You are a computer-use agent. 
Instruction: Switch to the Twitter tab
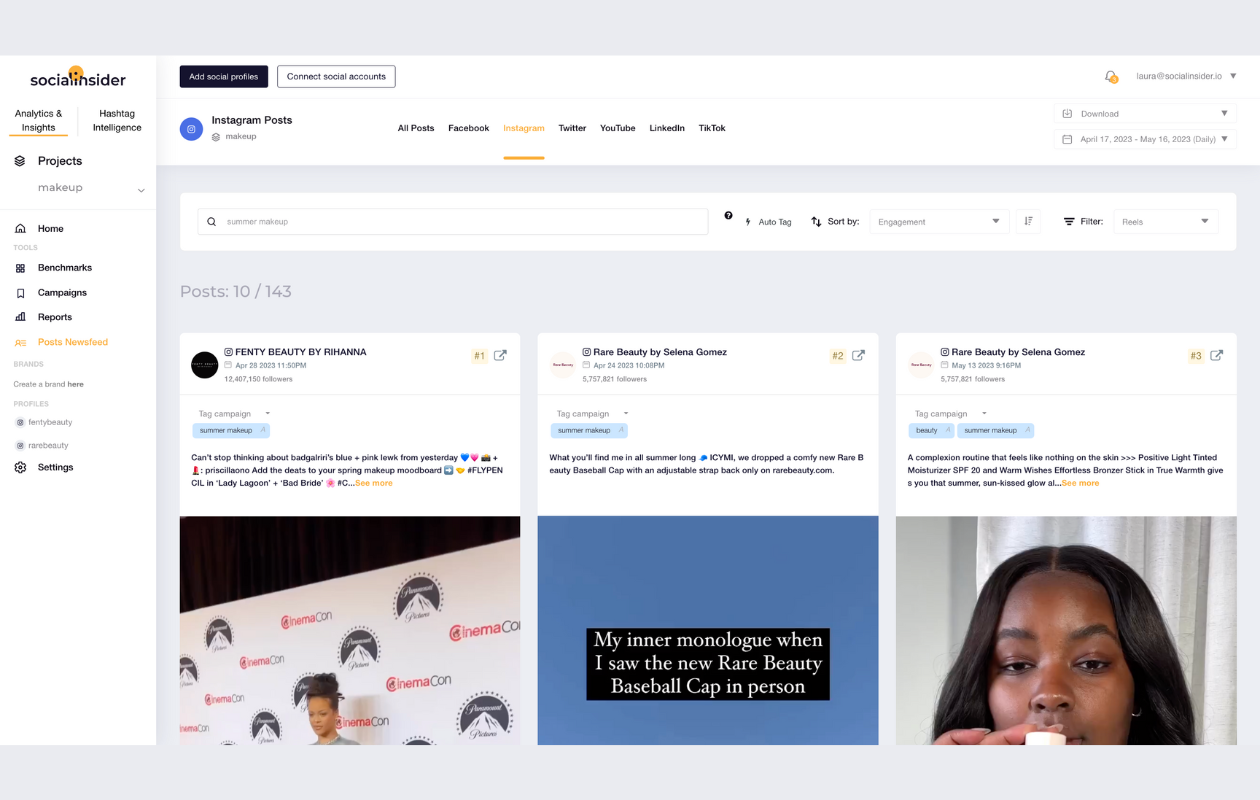pos(572,128)
